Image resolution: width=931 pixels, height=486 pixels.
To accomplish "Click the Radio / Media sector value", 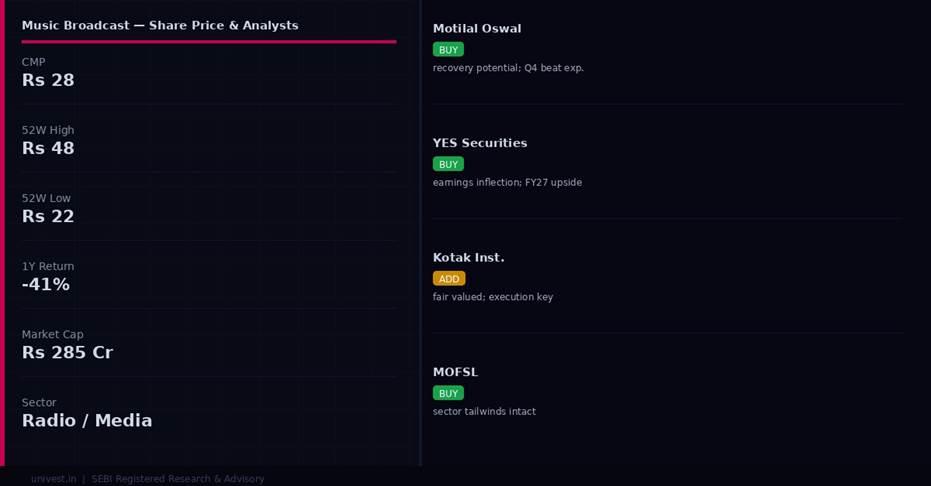I will [87, 421].
